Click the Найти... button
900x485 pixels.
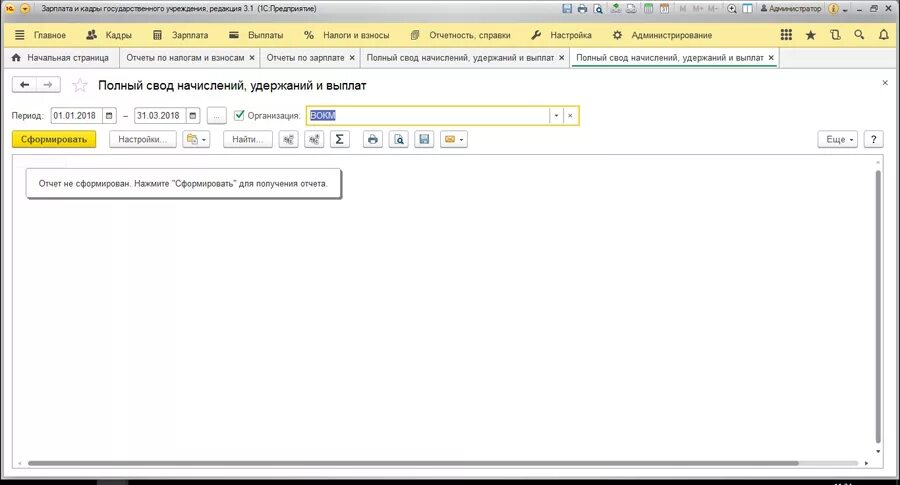(x=248, y=139)
